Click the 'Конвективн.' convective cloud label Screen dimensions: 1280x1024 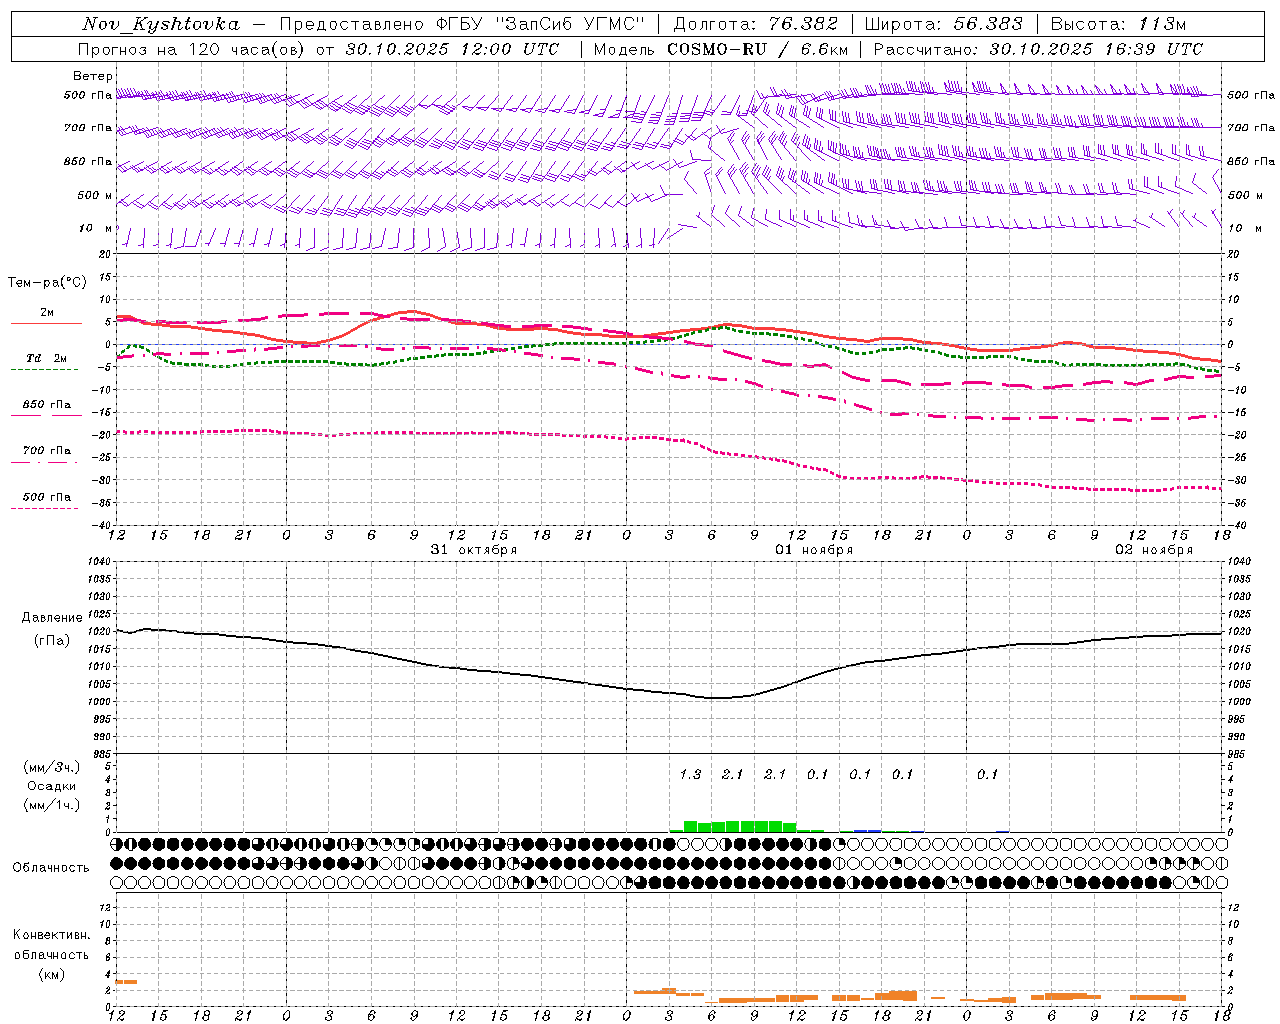[52, 935]
